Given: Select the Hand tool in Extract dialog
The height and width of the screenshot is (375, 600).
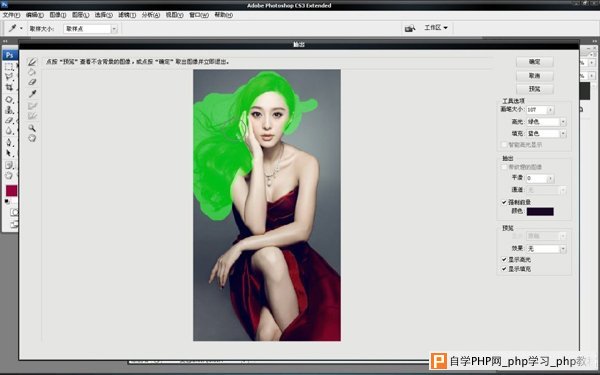Looking at the screenshot, I should pos(32,138).
